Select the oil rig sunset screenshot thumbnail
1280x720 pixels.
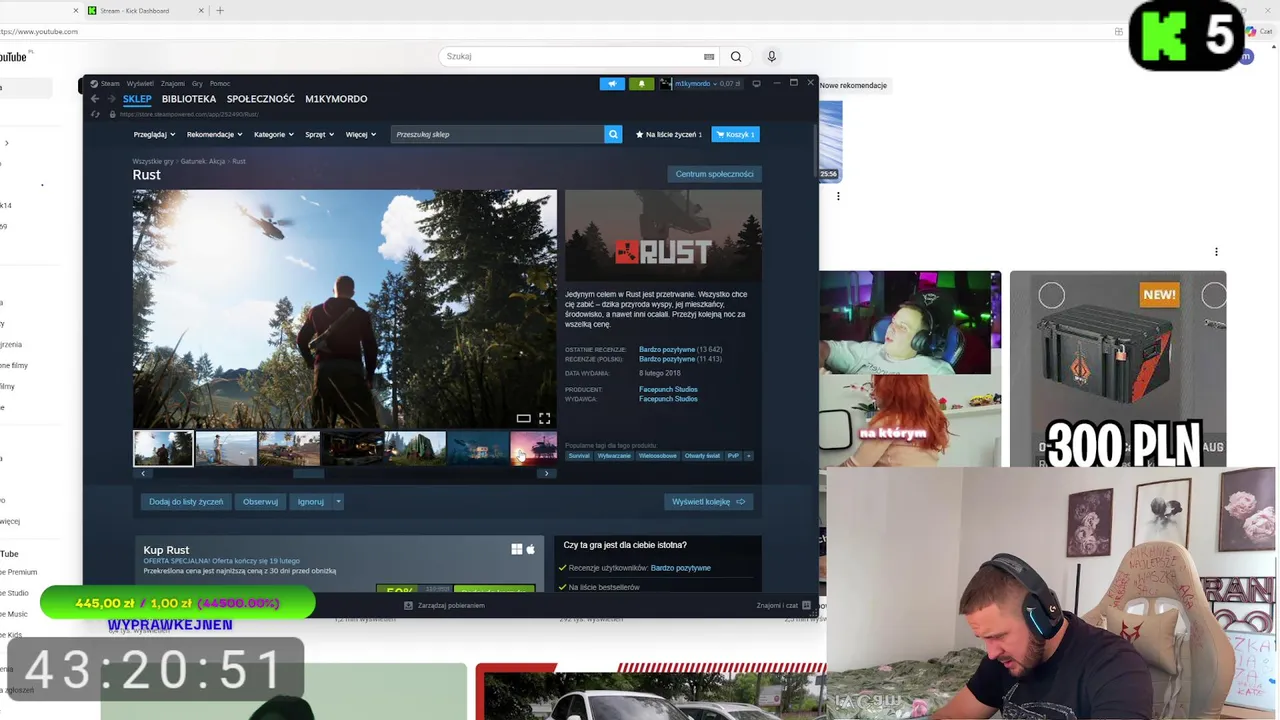click(x=533, y=448)
